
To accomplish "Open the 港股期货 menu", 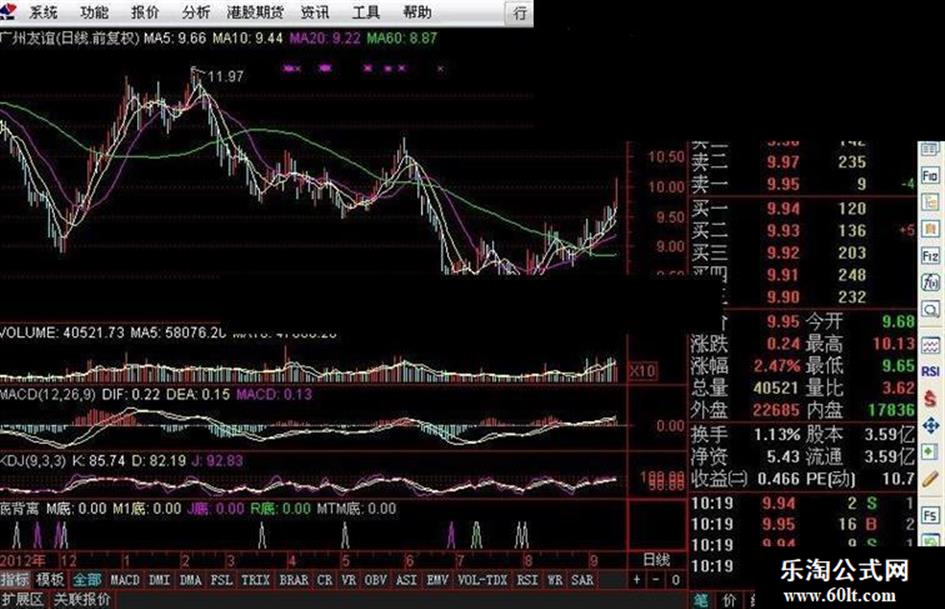I will [255, 12].
